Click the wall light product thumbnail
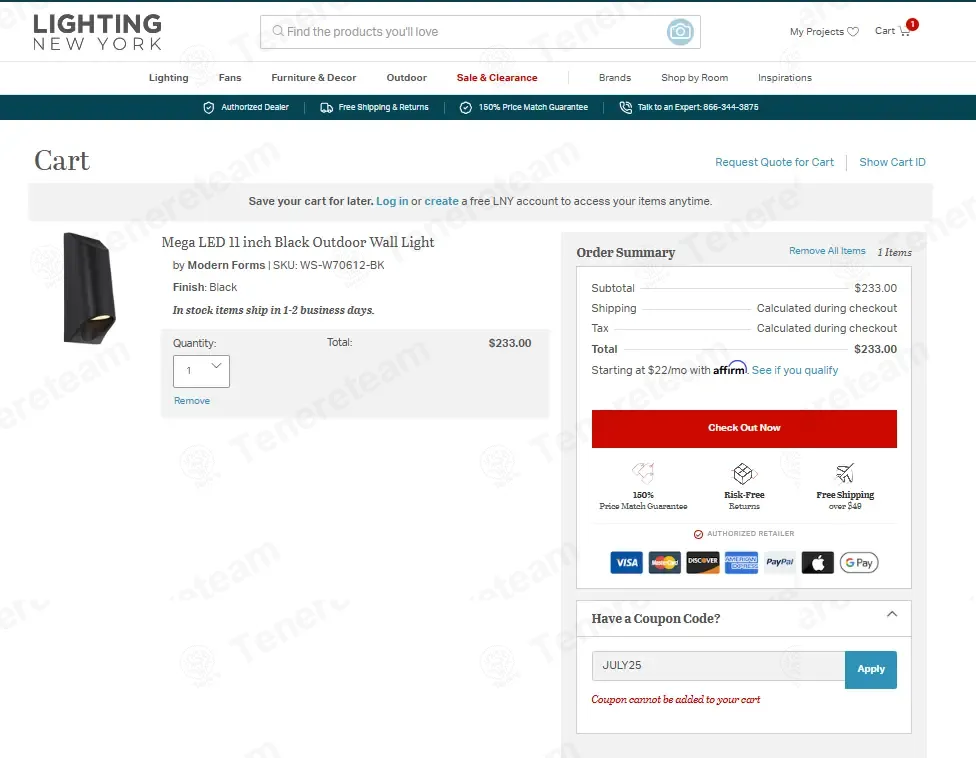Image resolution: width=976 pixels, height=758 pixels. tap(90, 288)
